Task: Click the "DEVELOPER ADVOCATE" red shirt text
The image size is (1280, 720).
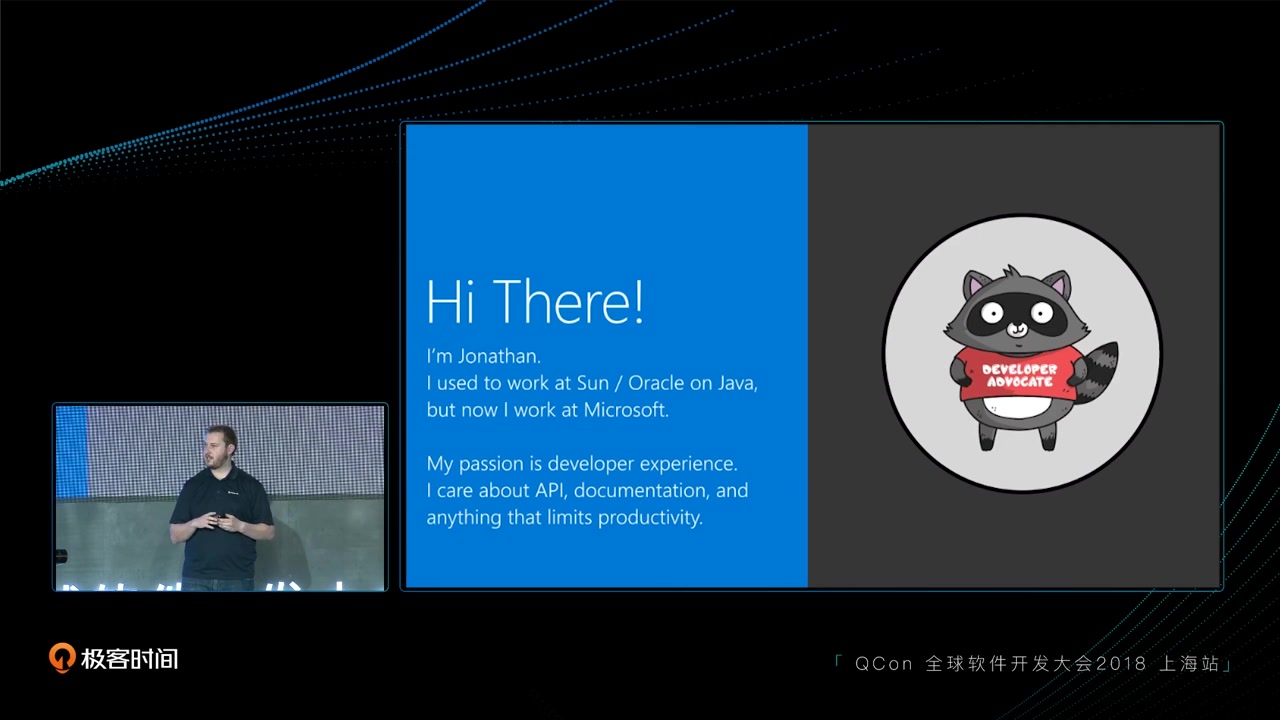Action: (x=1019, y=375)
